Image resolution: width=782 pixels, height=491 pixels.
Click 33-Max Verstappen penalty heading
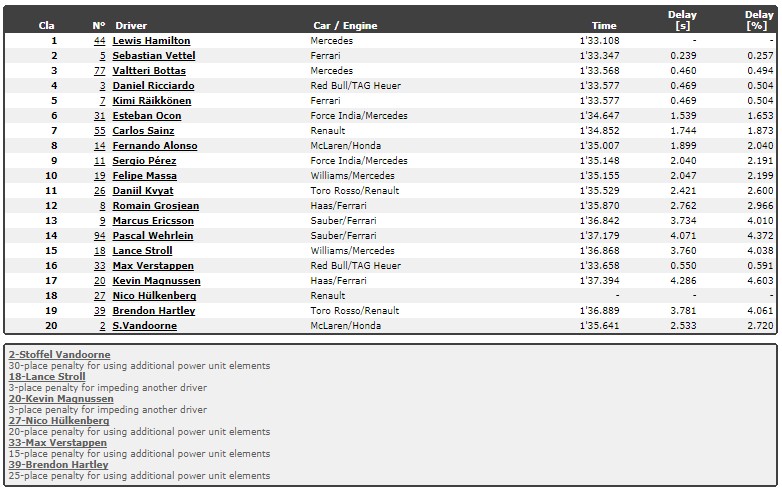click(x=57, y=443)
